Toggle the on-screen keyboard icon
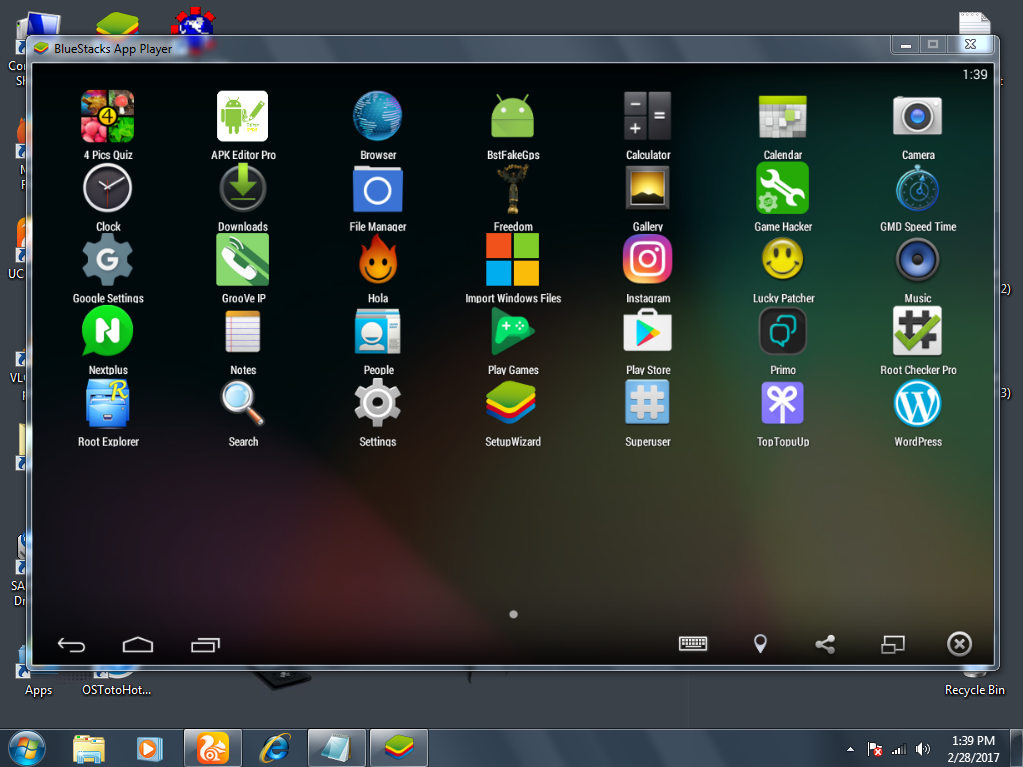This screenshot has width=1023, height=767. pos(693,644)
